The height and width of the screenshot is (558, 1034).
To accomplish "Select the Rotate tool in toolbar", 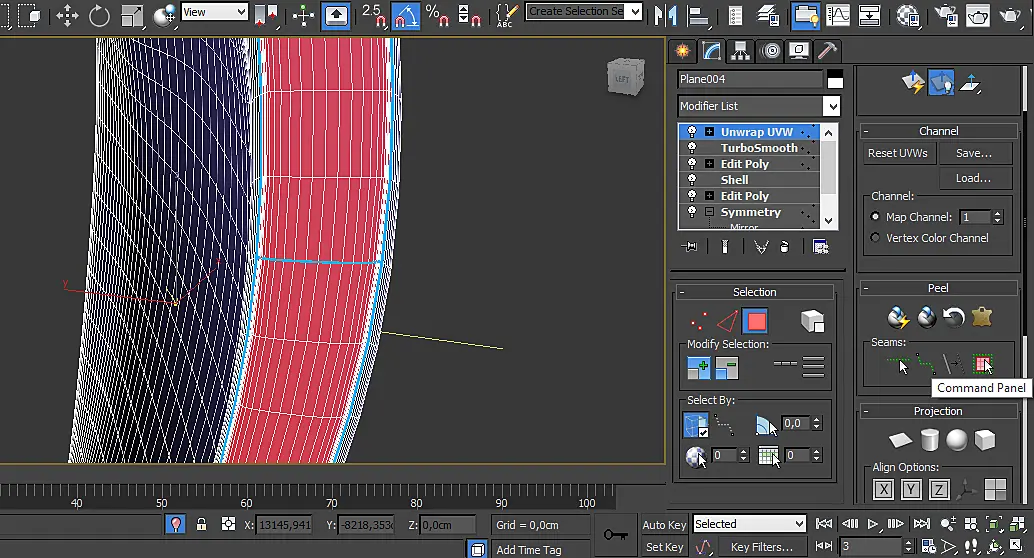I will [x=99, y=15].
